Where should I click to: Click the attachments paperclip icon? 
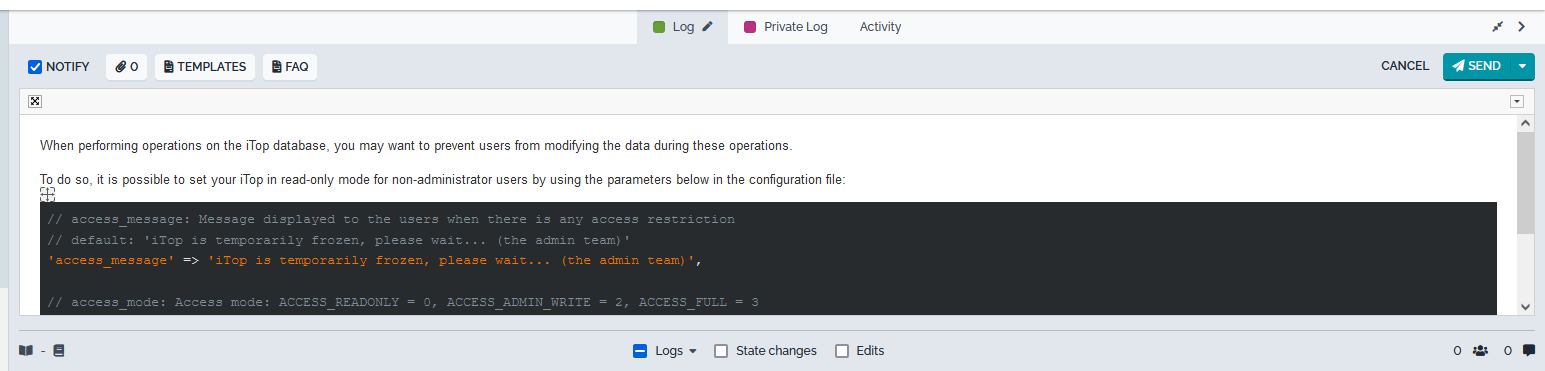121,67
